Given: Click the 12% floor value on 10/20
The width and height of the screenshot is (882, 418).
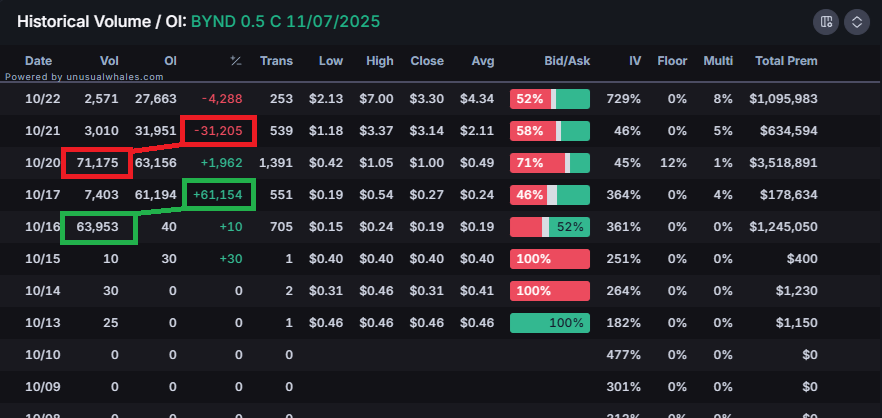Looking at the screenshot, I should pos(674,163).
